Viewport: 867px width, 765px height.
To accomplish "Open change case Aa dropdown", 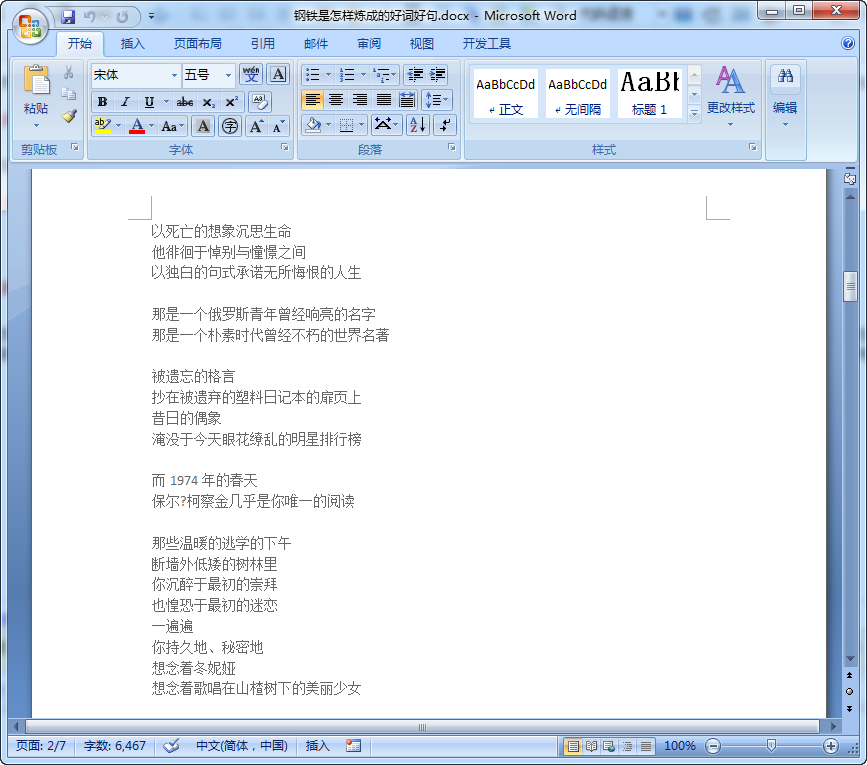I will point(173,126).
